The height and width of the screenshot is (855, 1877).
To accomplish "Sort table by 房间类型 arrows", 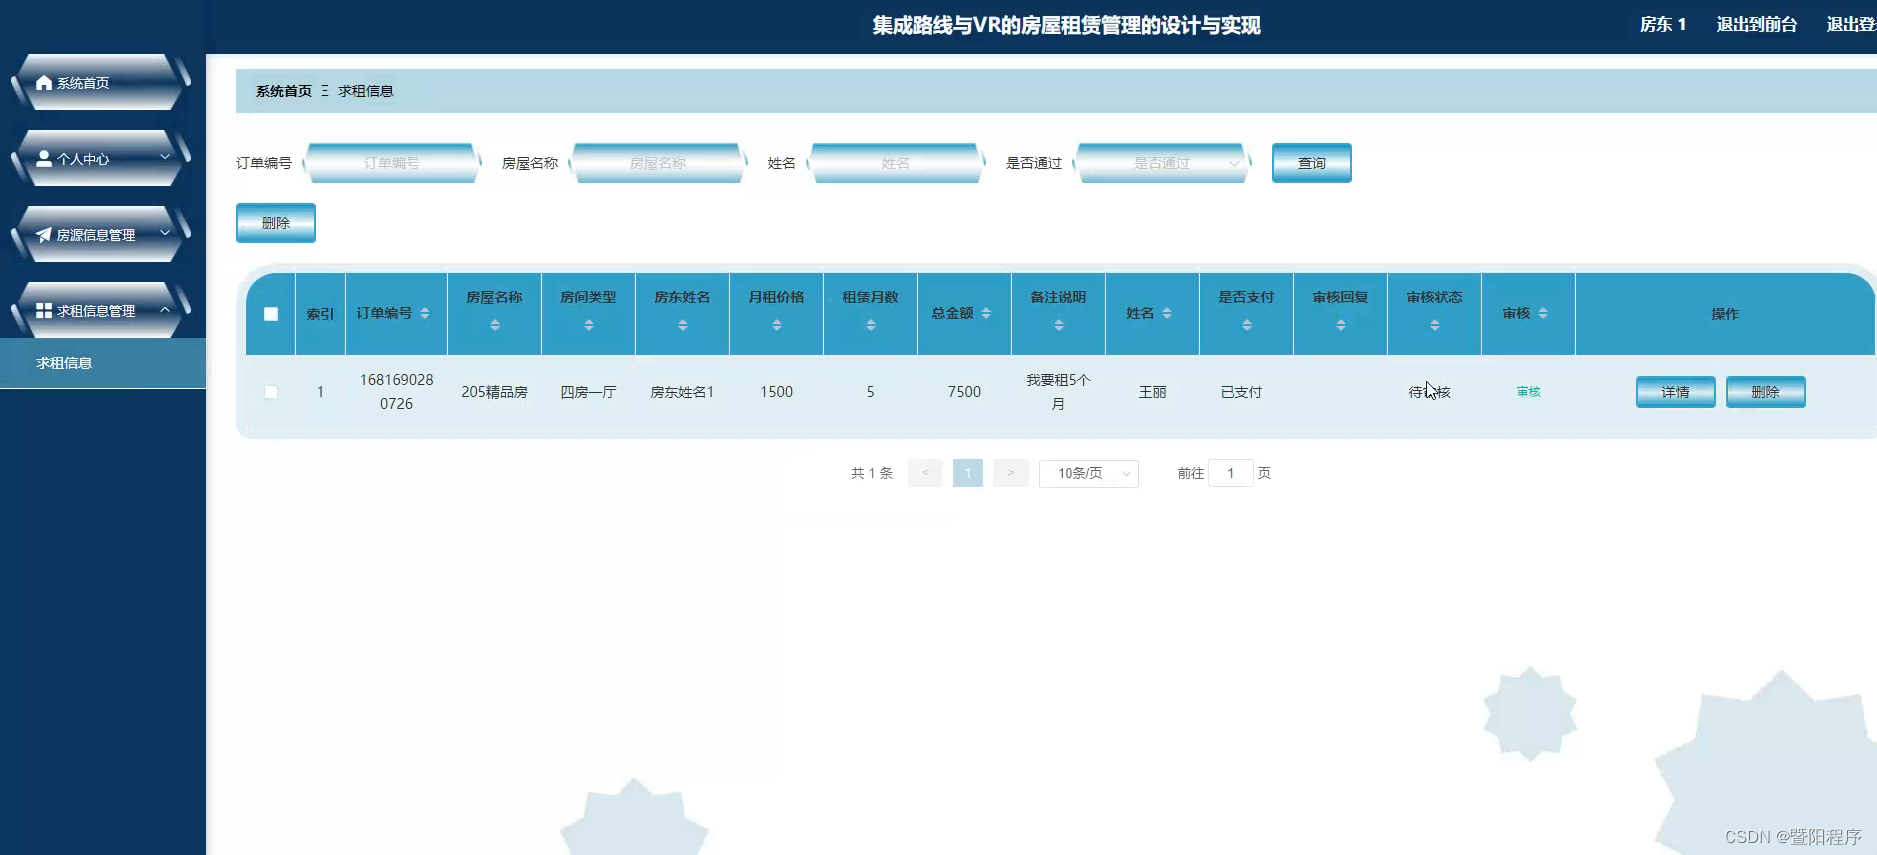I will click(589, 325).
